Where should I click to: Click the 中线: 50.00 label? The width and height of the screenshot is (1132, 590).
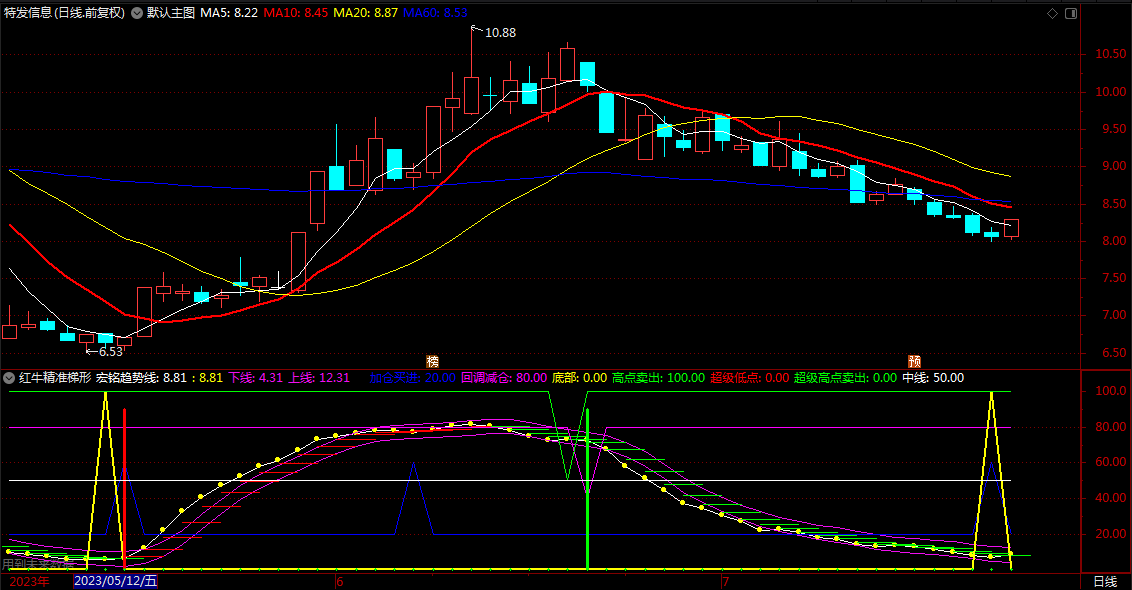click(x=933, y=378)
